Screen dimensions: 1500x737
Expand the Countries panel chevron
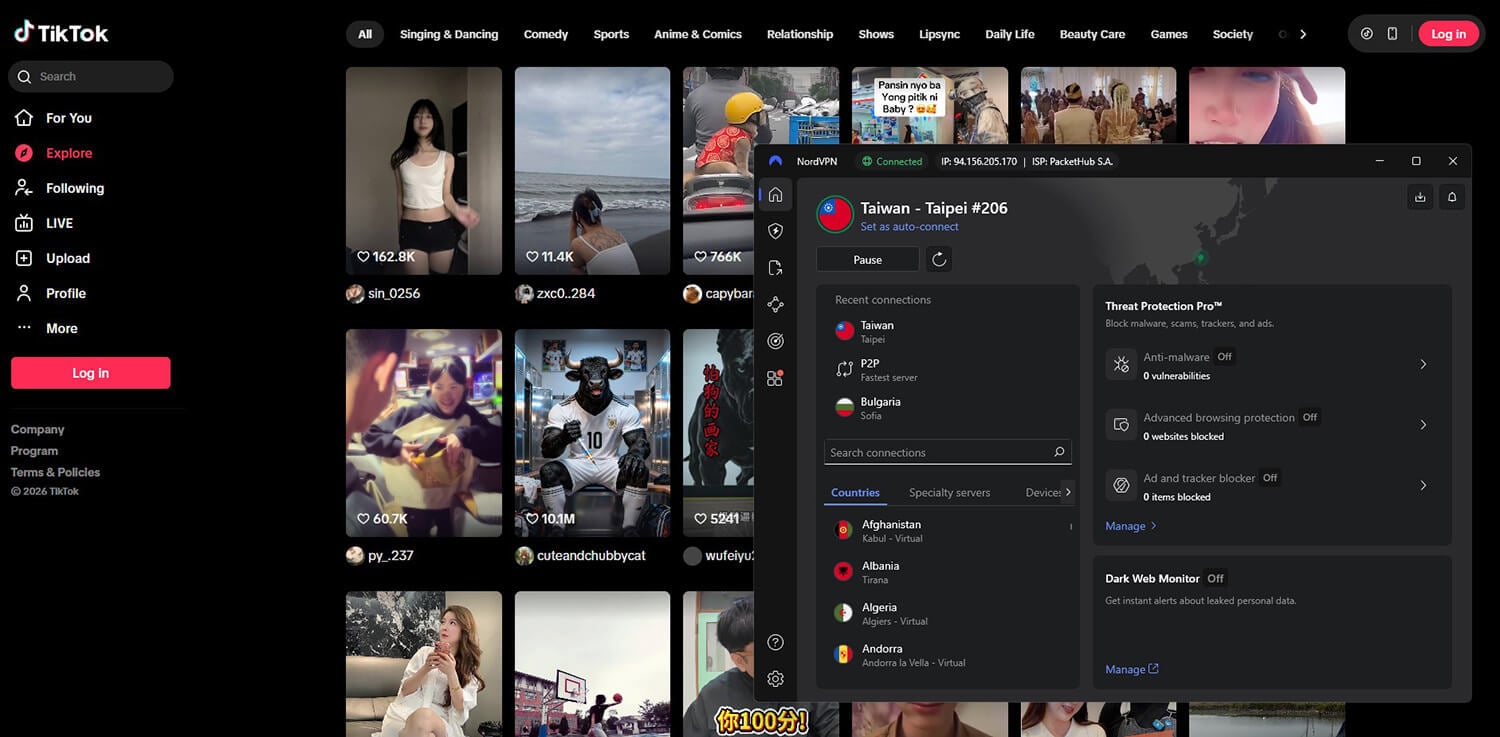(1068, 492)
